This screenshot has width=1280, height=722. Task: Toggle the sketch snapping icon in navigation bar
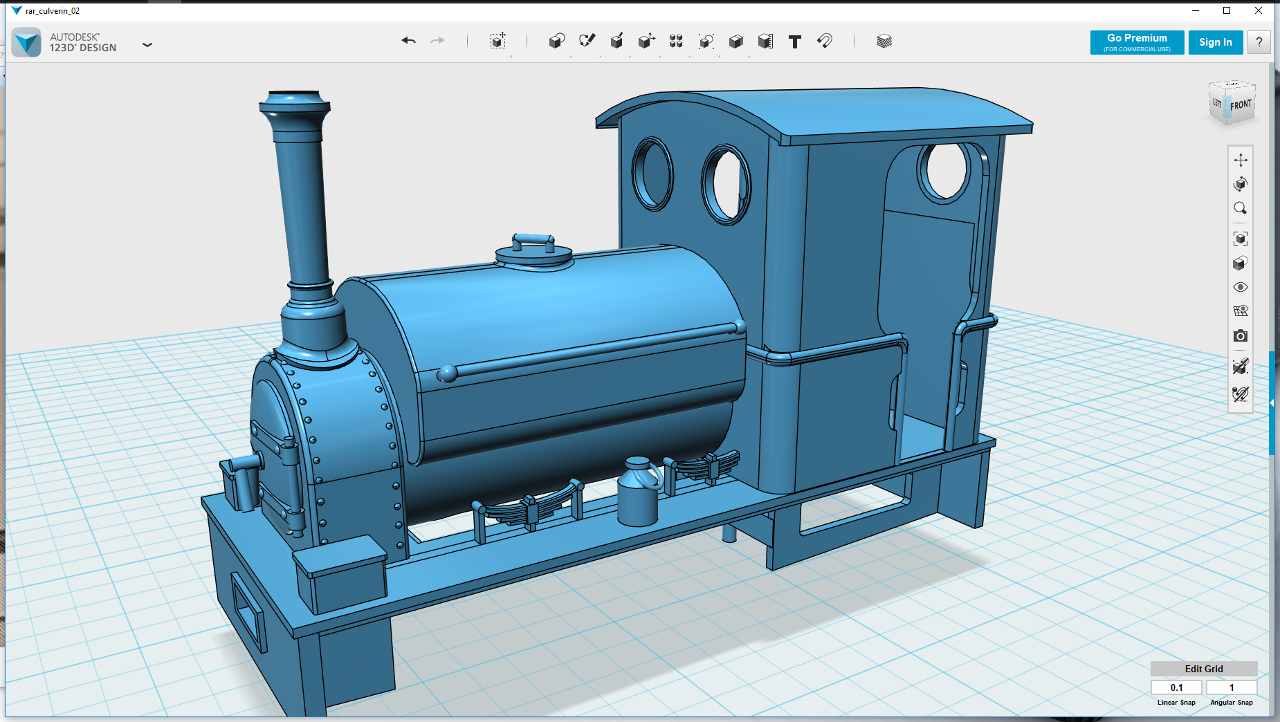coord(1240,366)
